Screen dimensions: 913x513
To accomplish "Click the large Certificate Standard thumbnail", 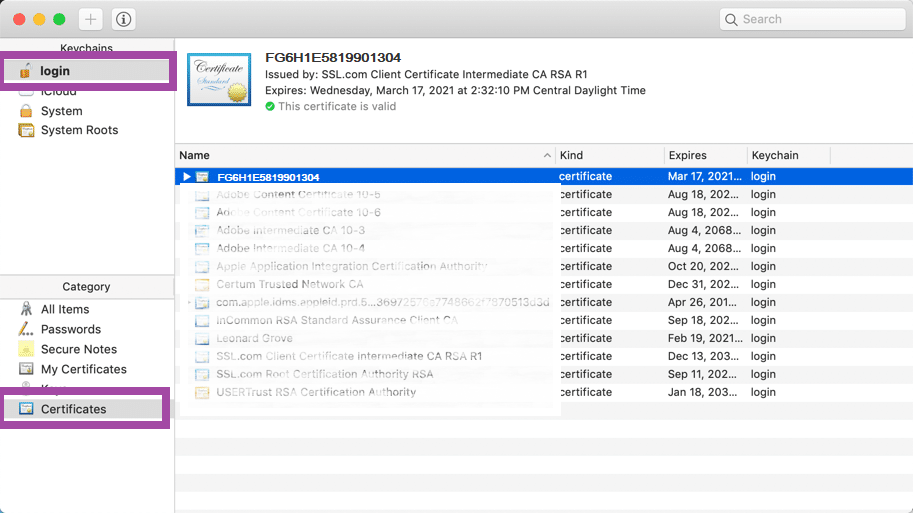I will pos(219,80).
